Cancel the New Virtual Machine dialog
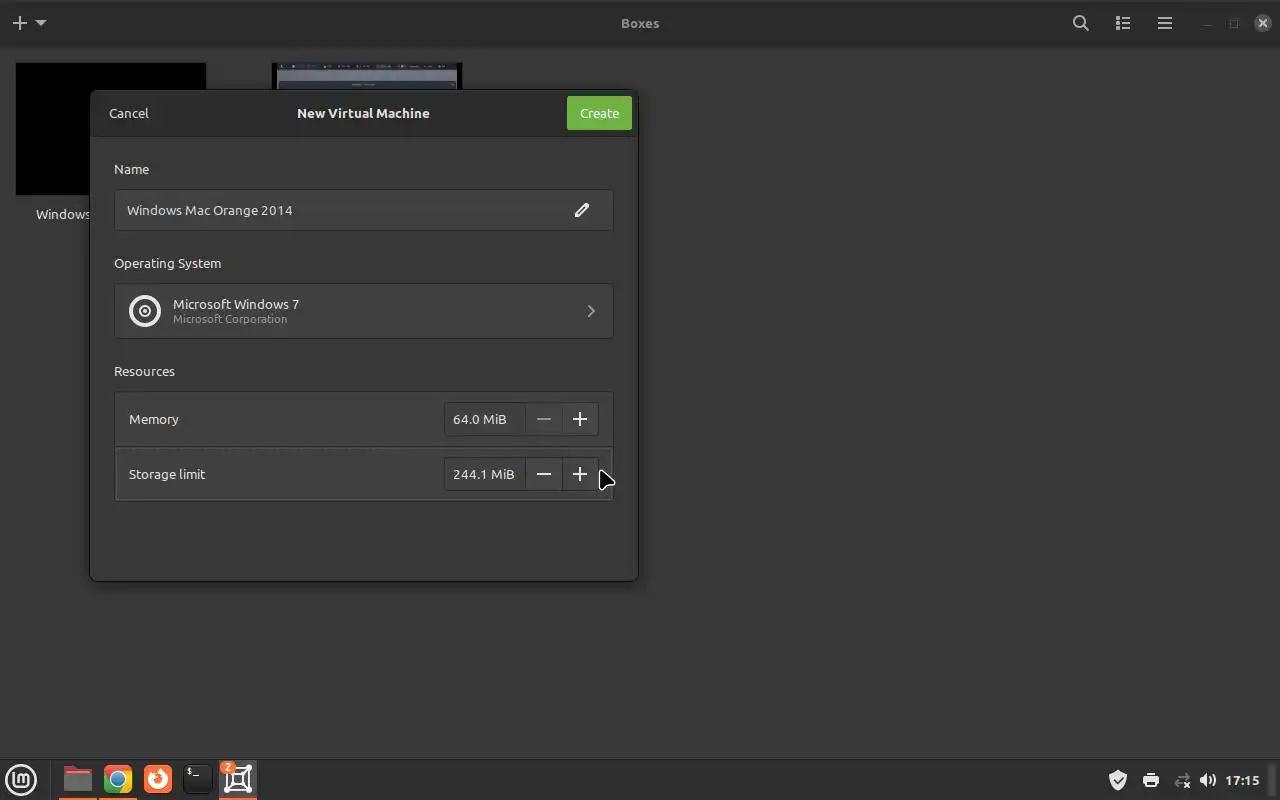The width and height of the screenshot is (1280, 800). point(129,113)
